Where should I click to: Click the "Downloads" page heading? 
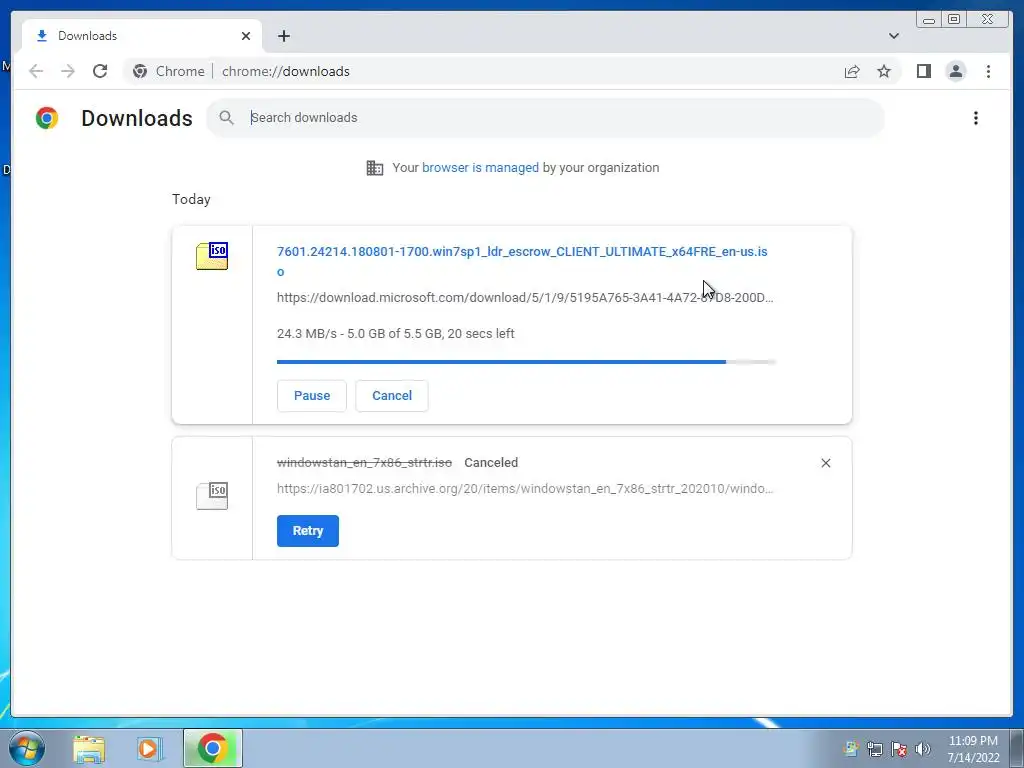(x=137, y=118)
